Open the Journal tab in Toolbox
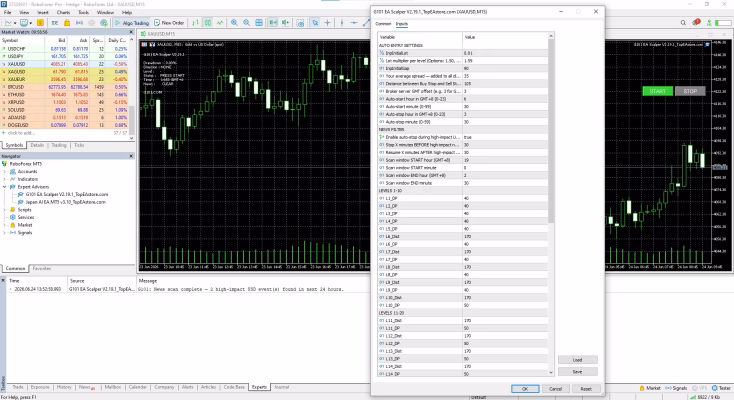This screenshot has height=400, width=734. click(281, 387)
